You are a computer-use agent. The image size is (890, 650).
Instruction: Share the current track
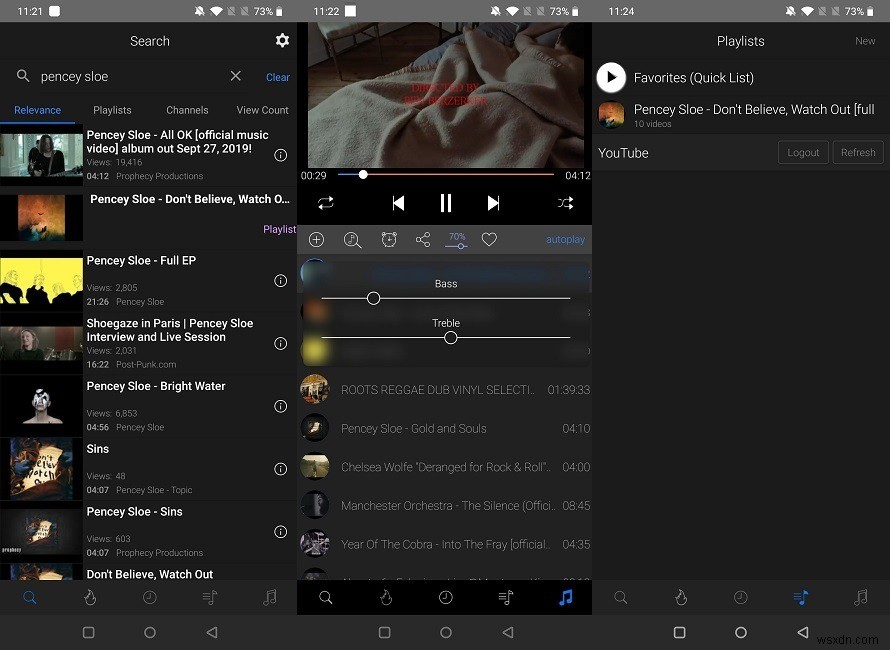point(423,240)
